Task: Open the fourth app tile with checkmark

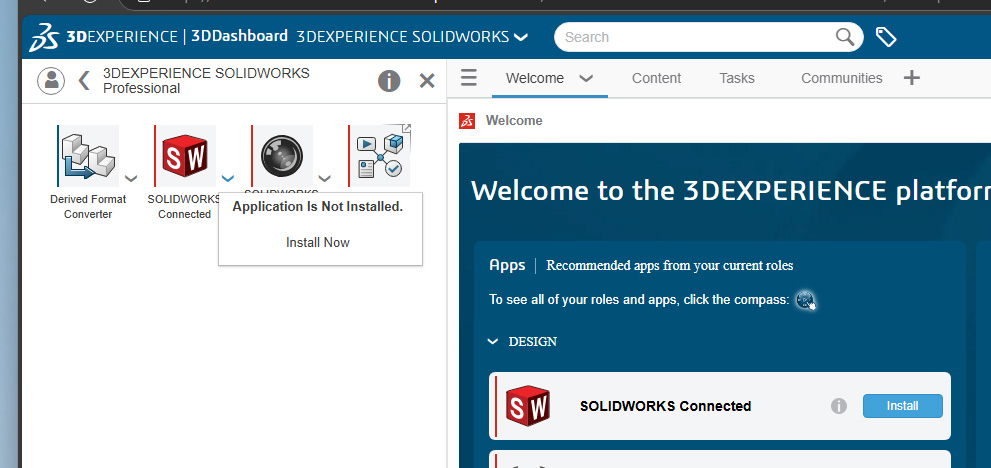Action: pos(379,156)
